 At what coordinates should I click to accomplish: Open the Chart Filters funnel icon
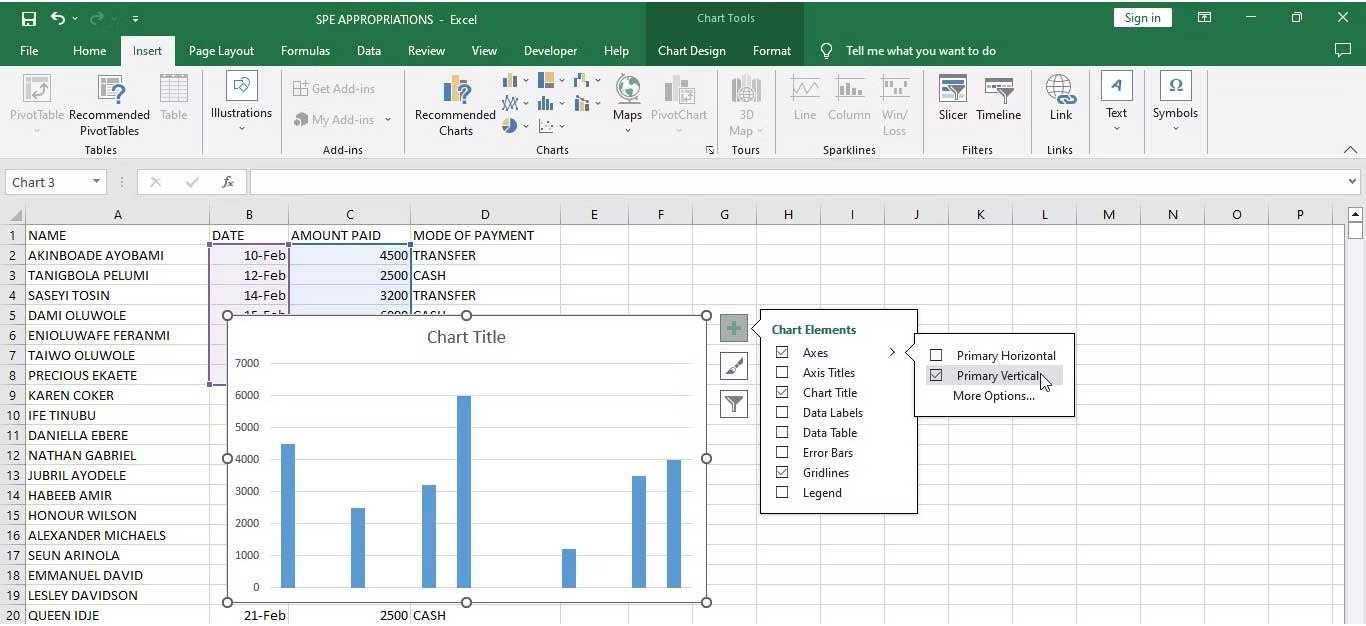click(735, 404)
